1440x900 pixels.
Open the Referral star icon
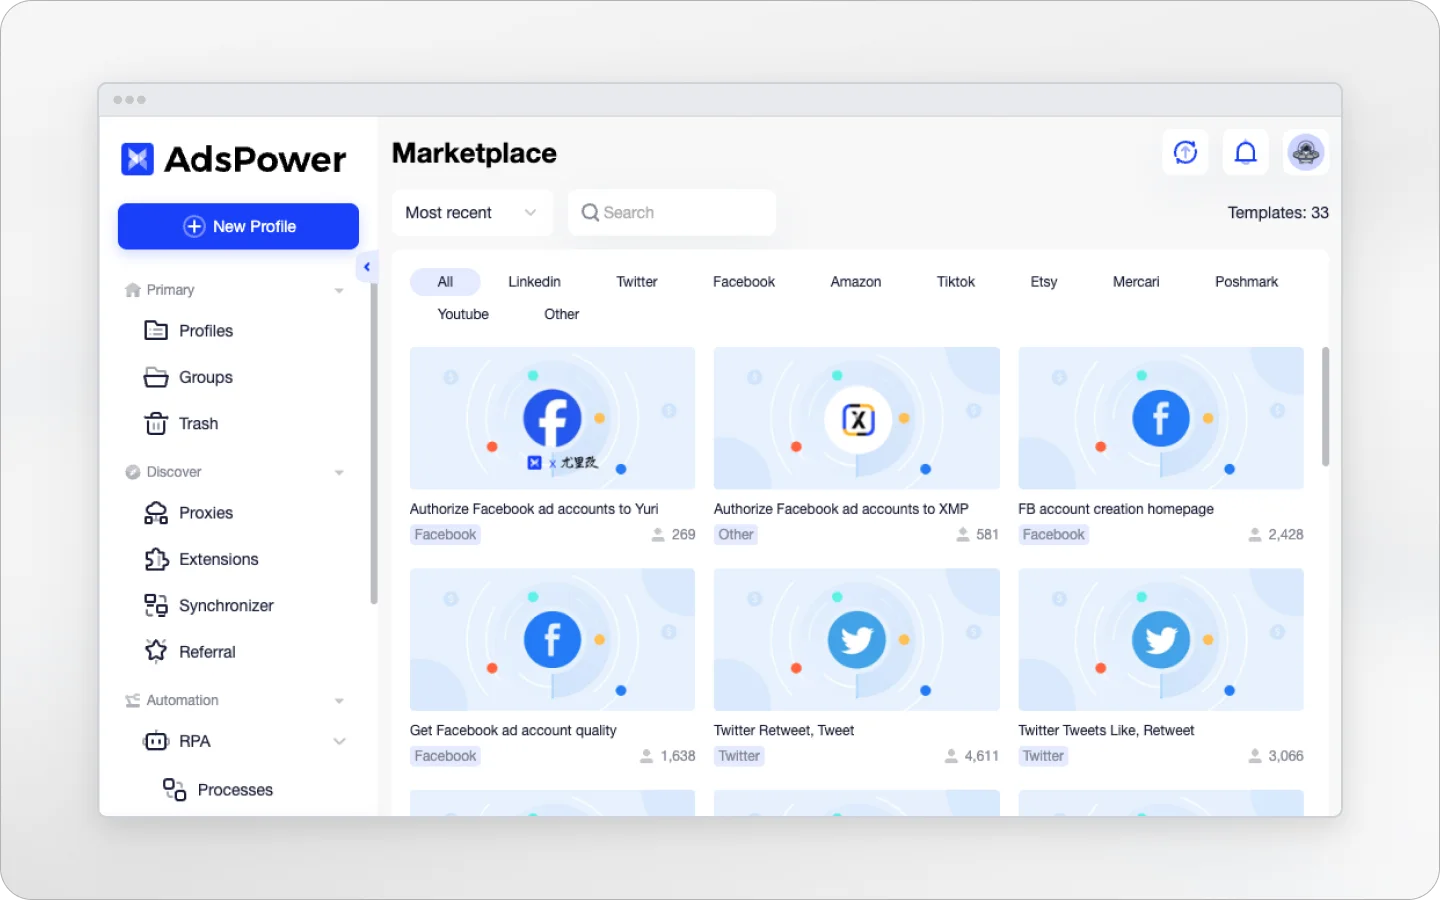coord(156,651)
